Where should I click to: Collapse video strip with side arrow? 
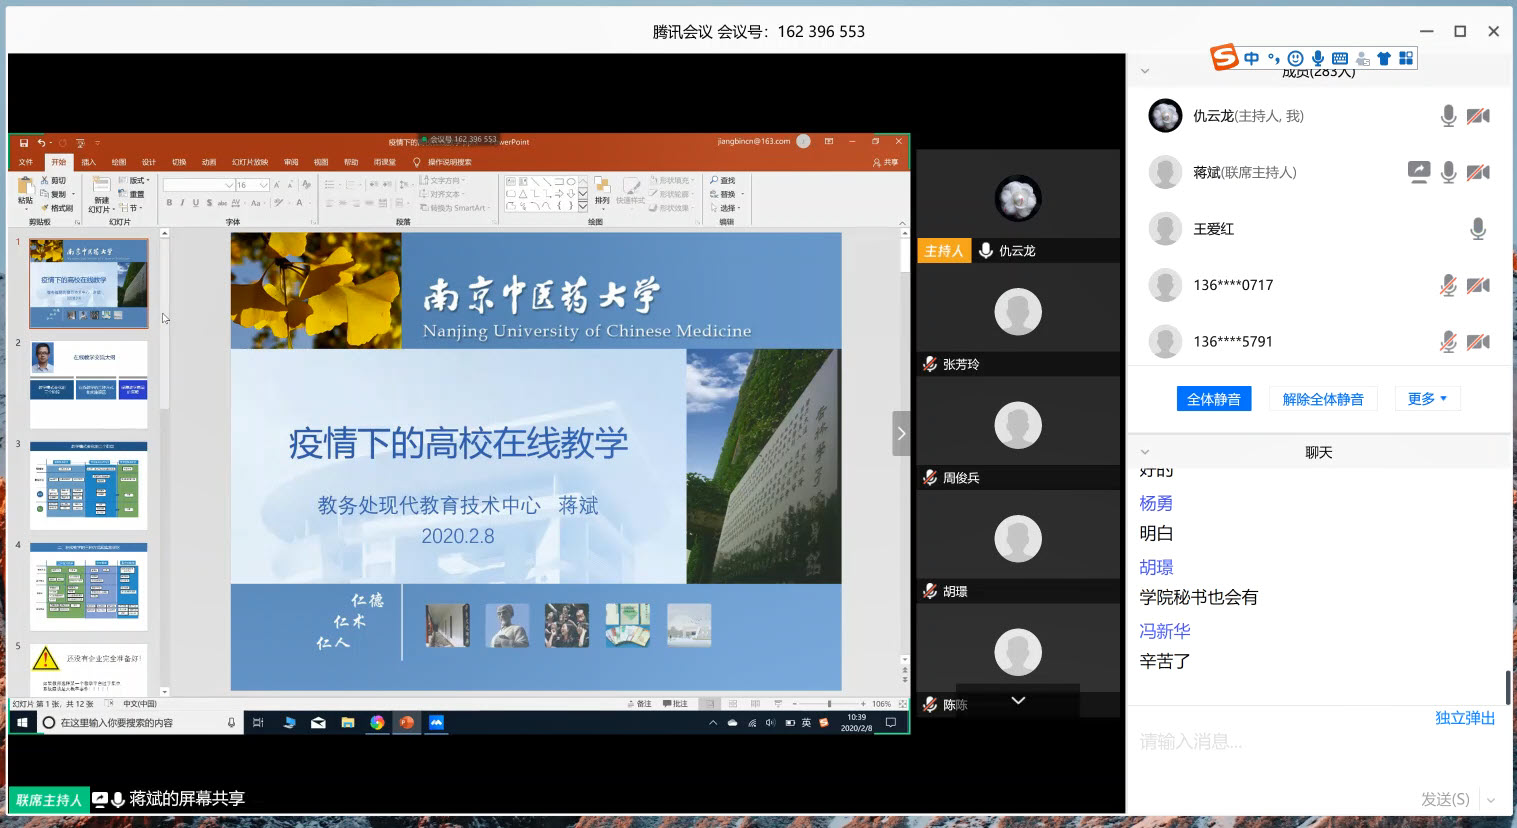[901, 433]
